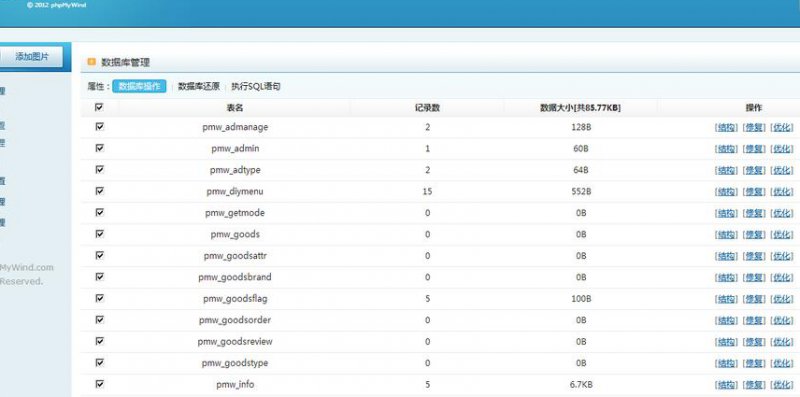Open 结构 link for pmw_goodsbrand

tap(727, 278)
